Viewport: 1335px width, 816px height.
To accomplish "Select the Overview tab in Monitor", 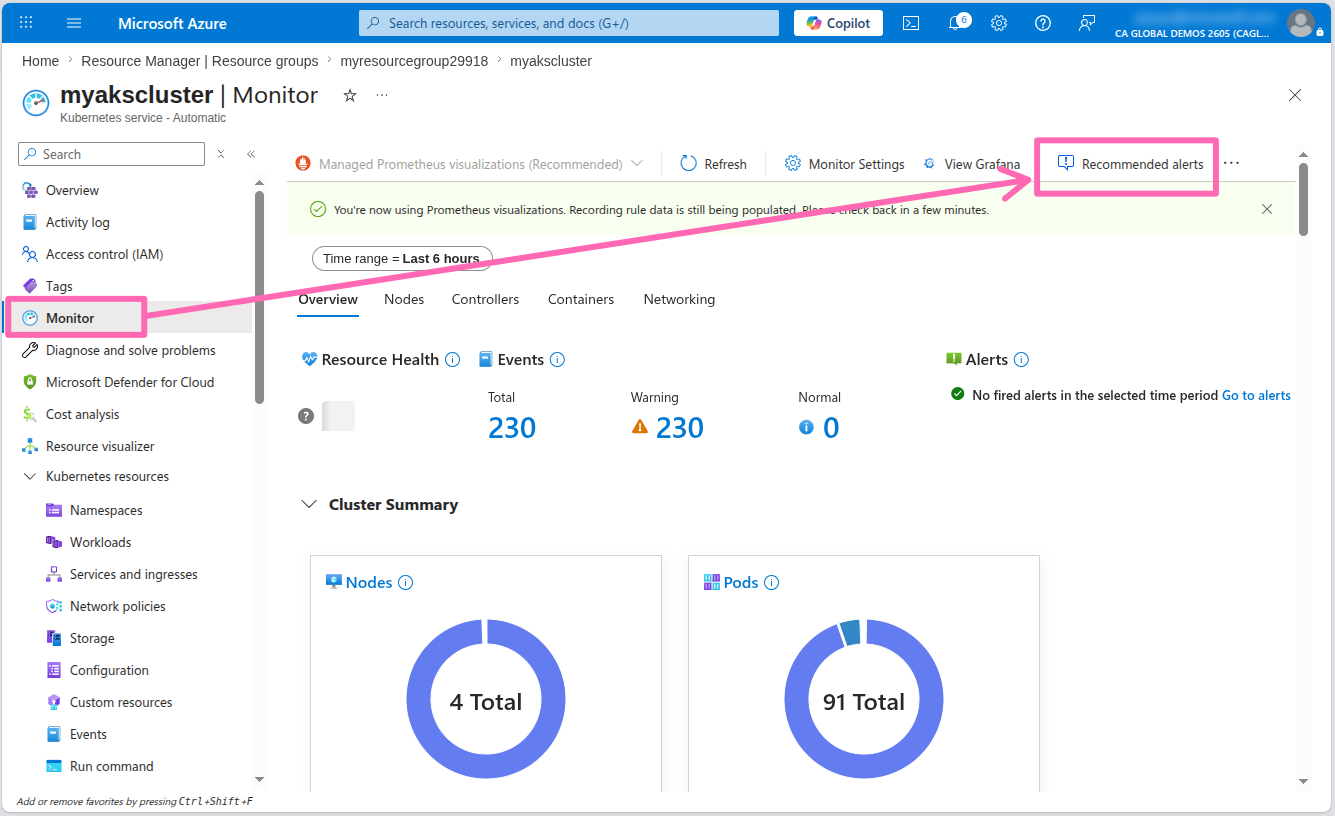I will [328, 299].
